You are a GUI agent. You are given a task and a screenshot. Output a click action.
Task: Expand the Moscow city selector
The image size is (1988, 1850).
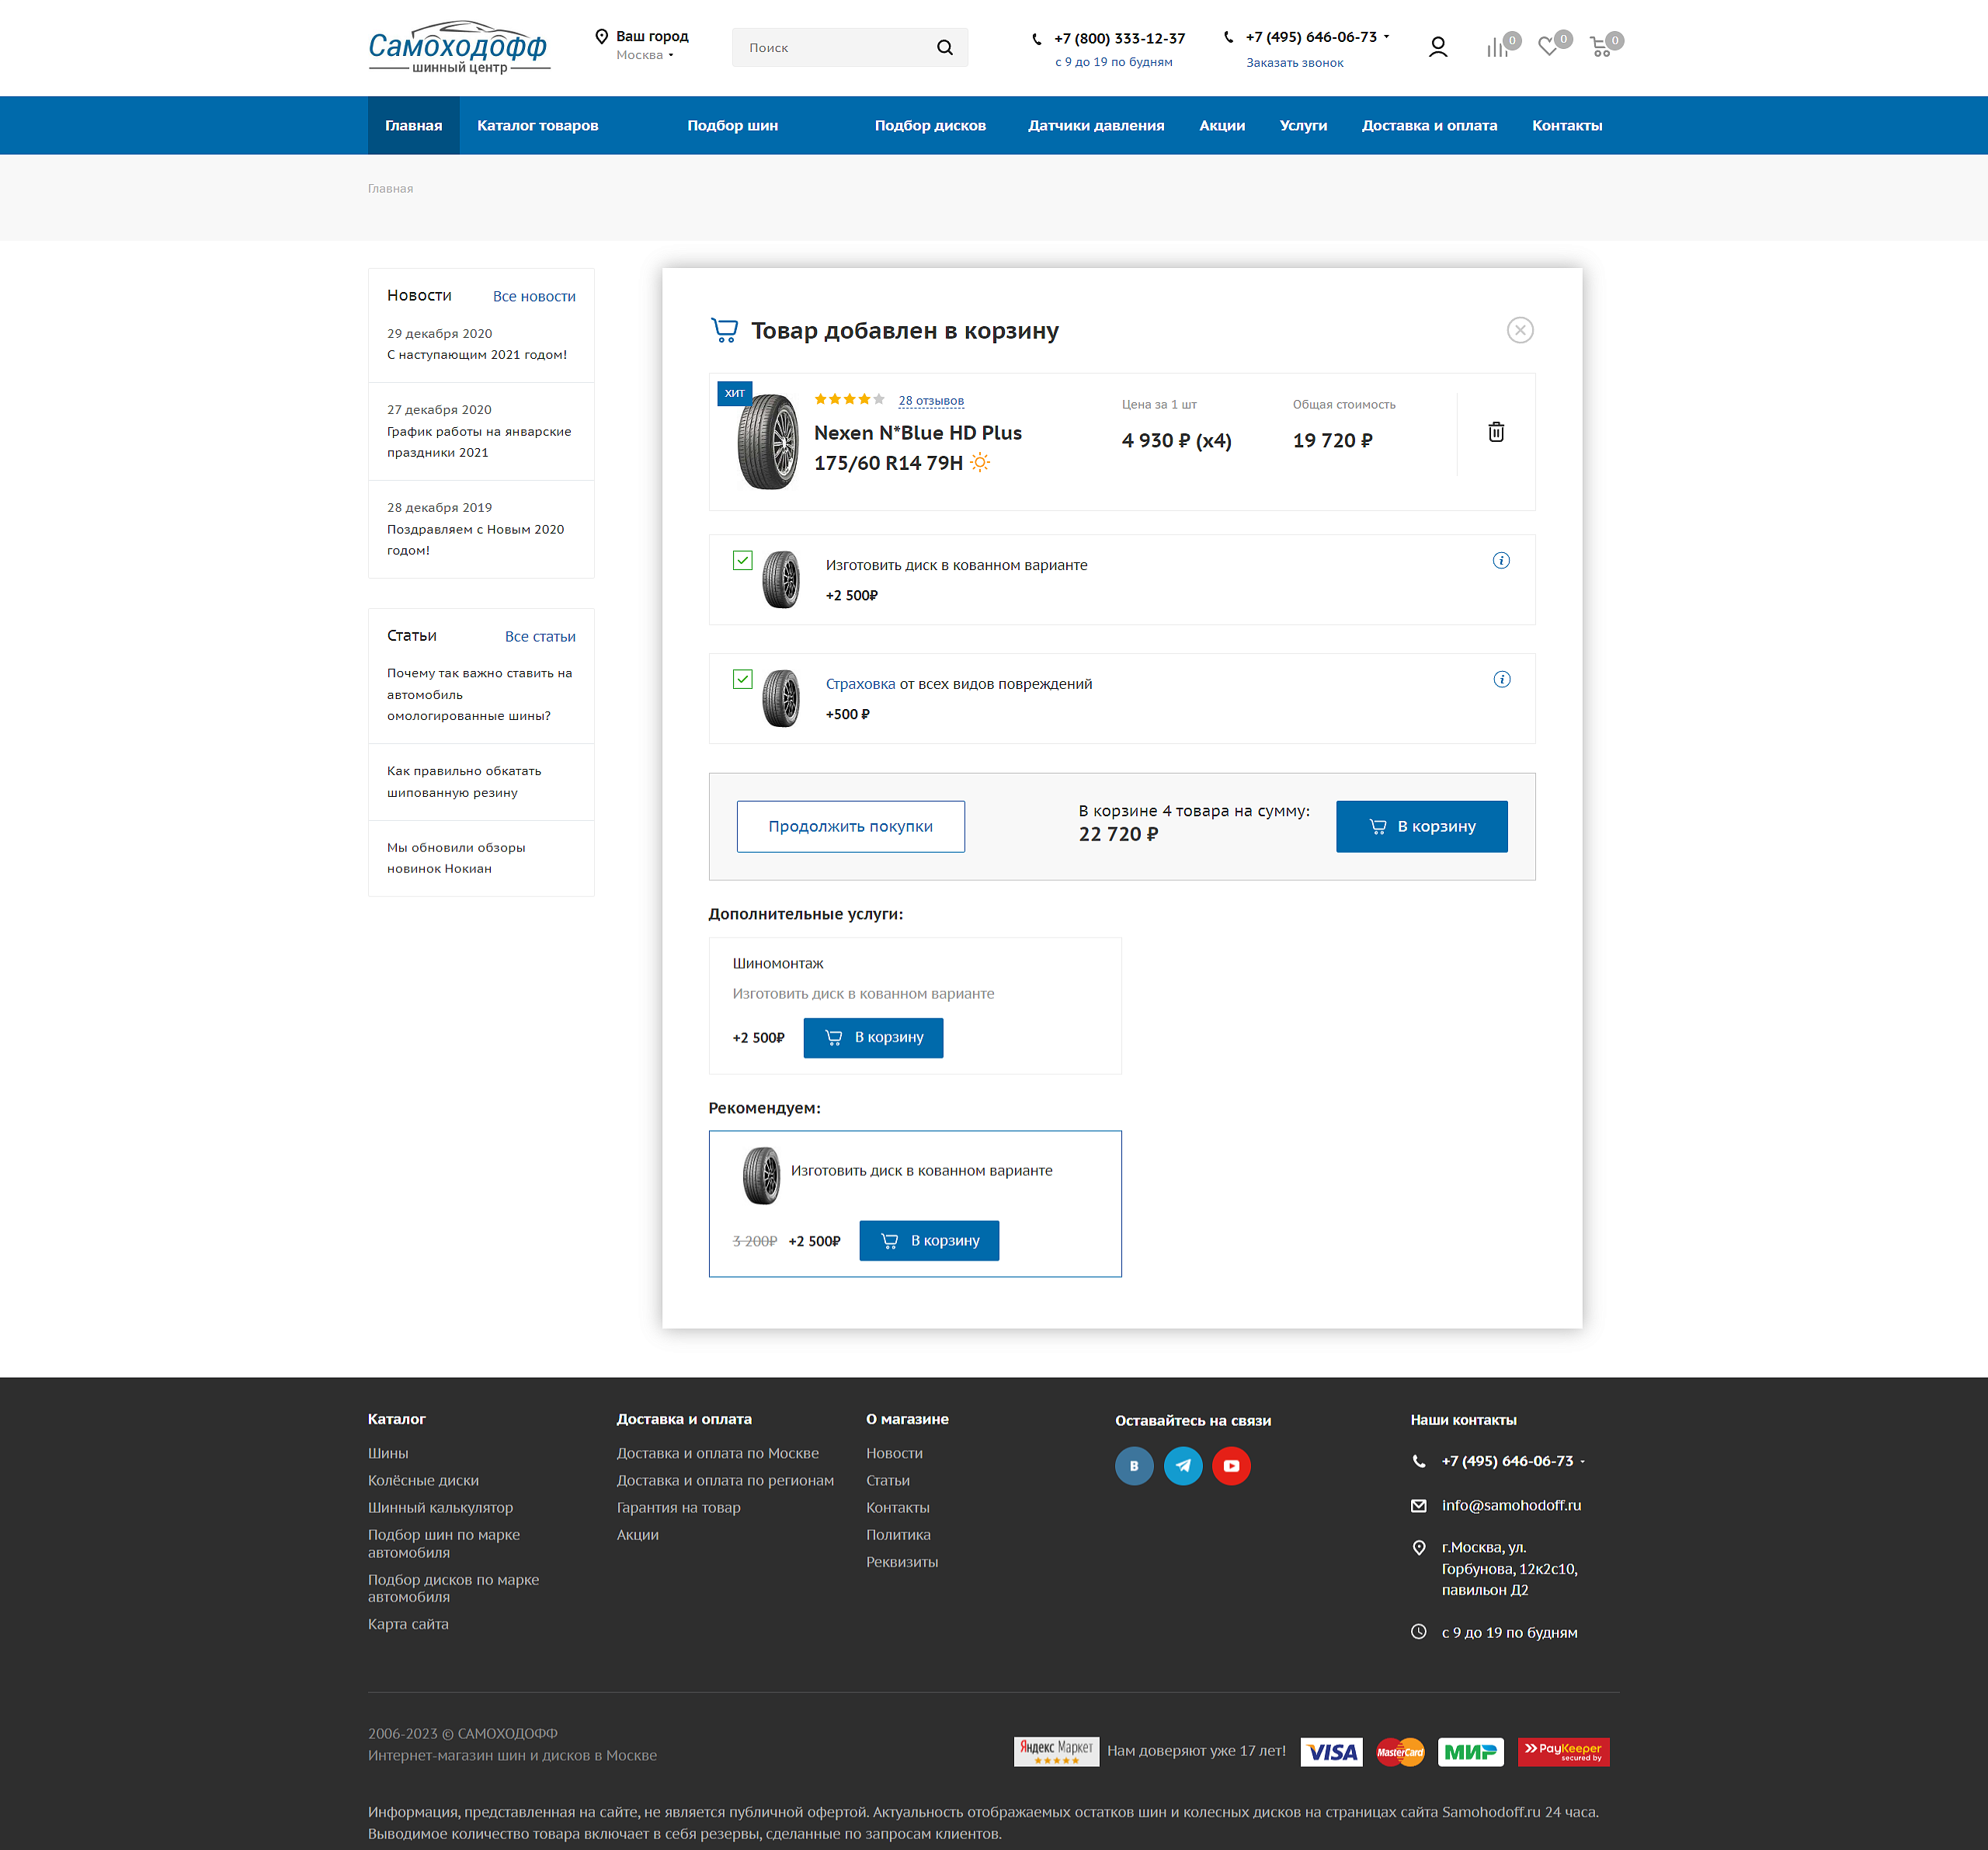pyautogui.click(x=645, y=55)
